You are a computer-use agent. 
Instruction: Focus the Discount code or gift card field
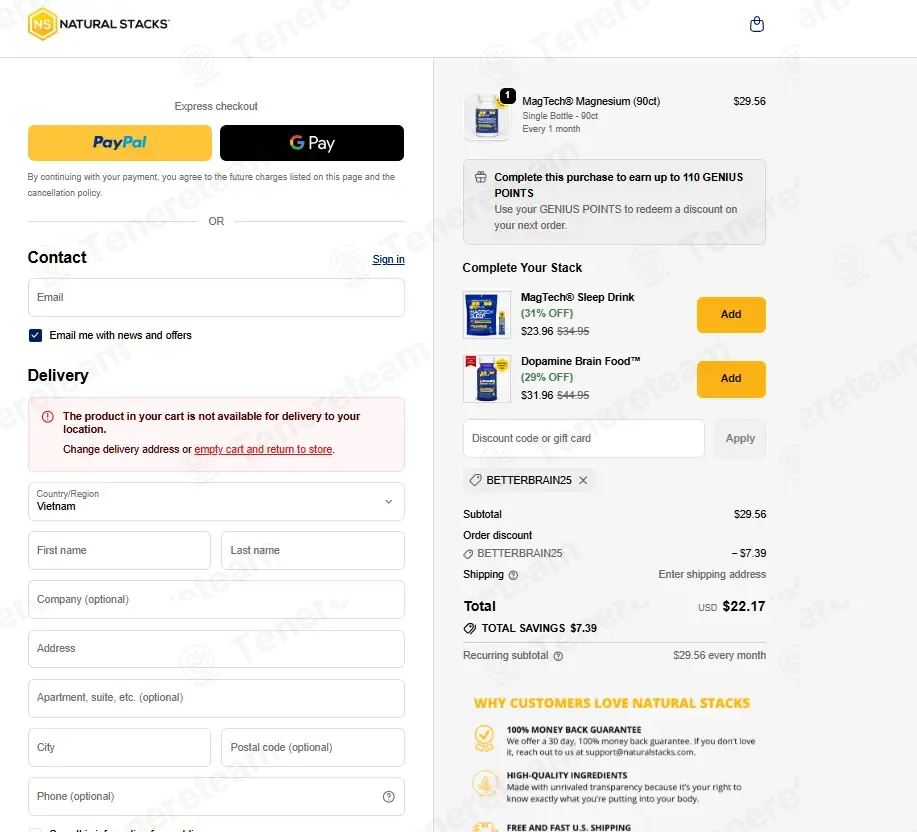[x=584, y=439]
